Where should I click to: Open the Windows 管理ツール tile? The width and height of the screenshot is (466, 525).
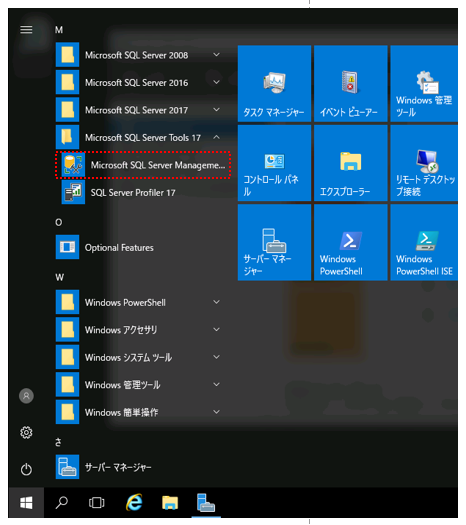[424, 84]
